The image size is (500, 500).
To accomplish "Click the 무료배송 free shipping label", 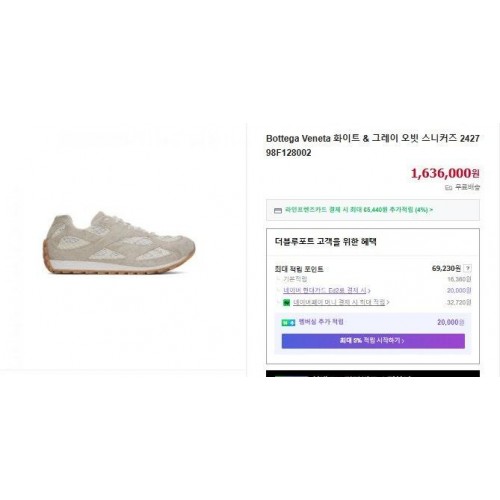I will point(467,187).
